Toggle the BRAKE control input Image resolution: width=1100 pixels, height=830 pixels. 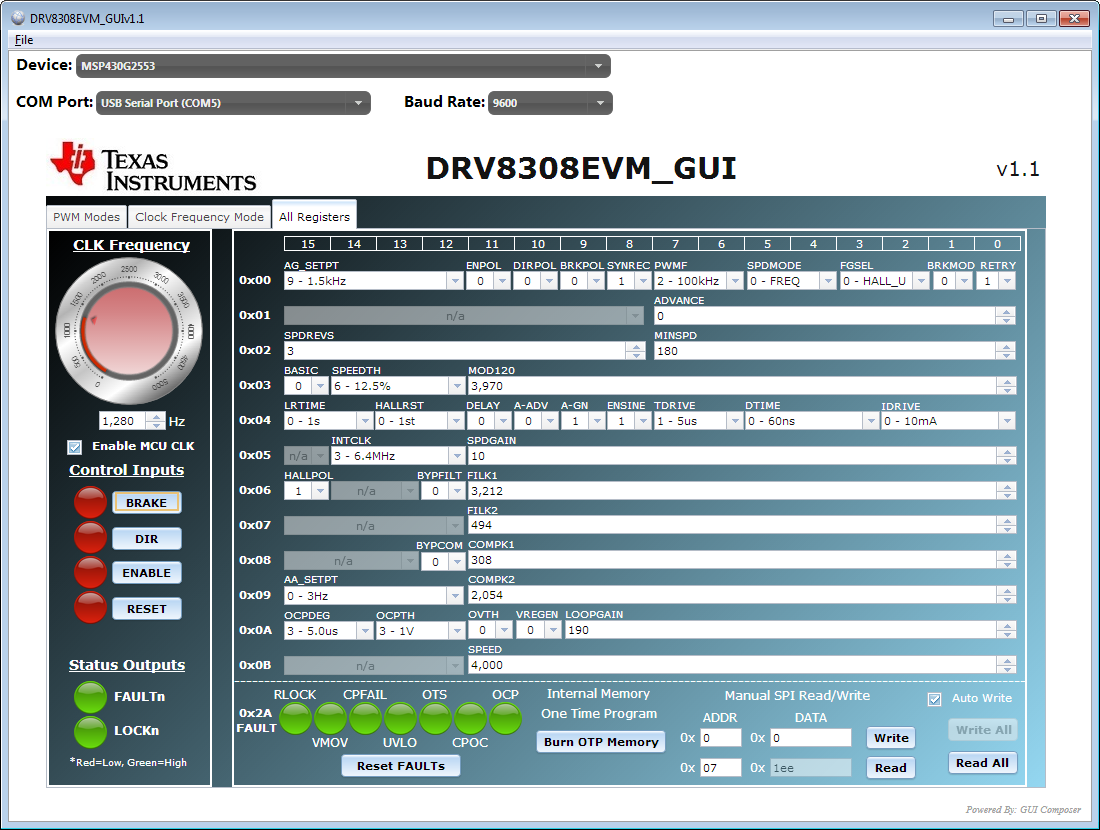tap(147, 503)
